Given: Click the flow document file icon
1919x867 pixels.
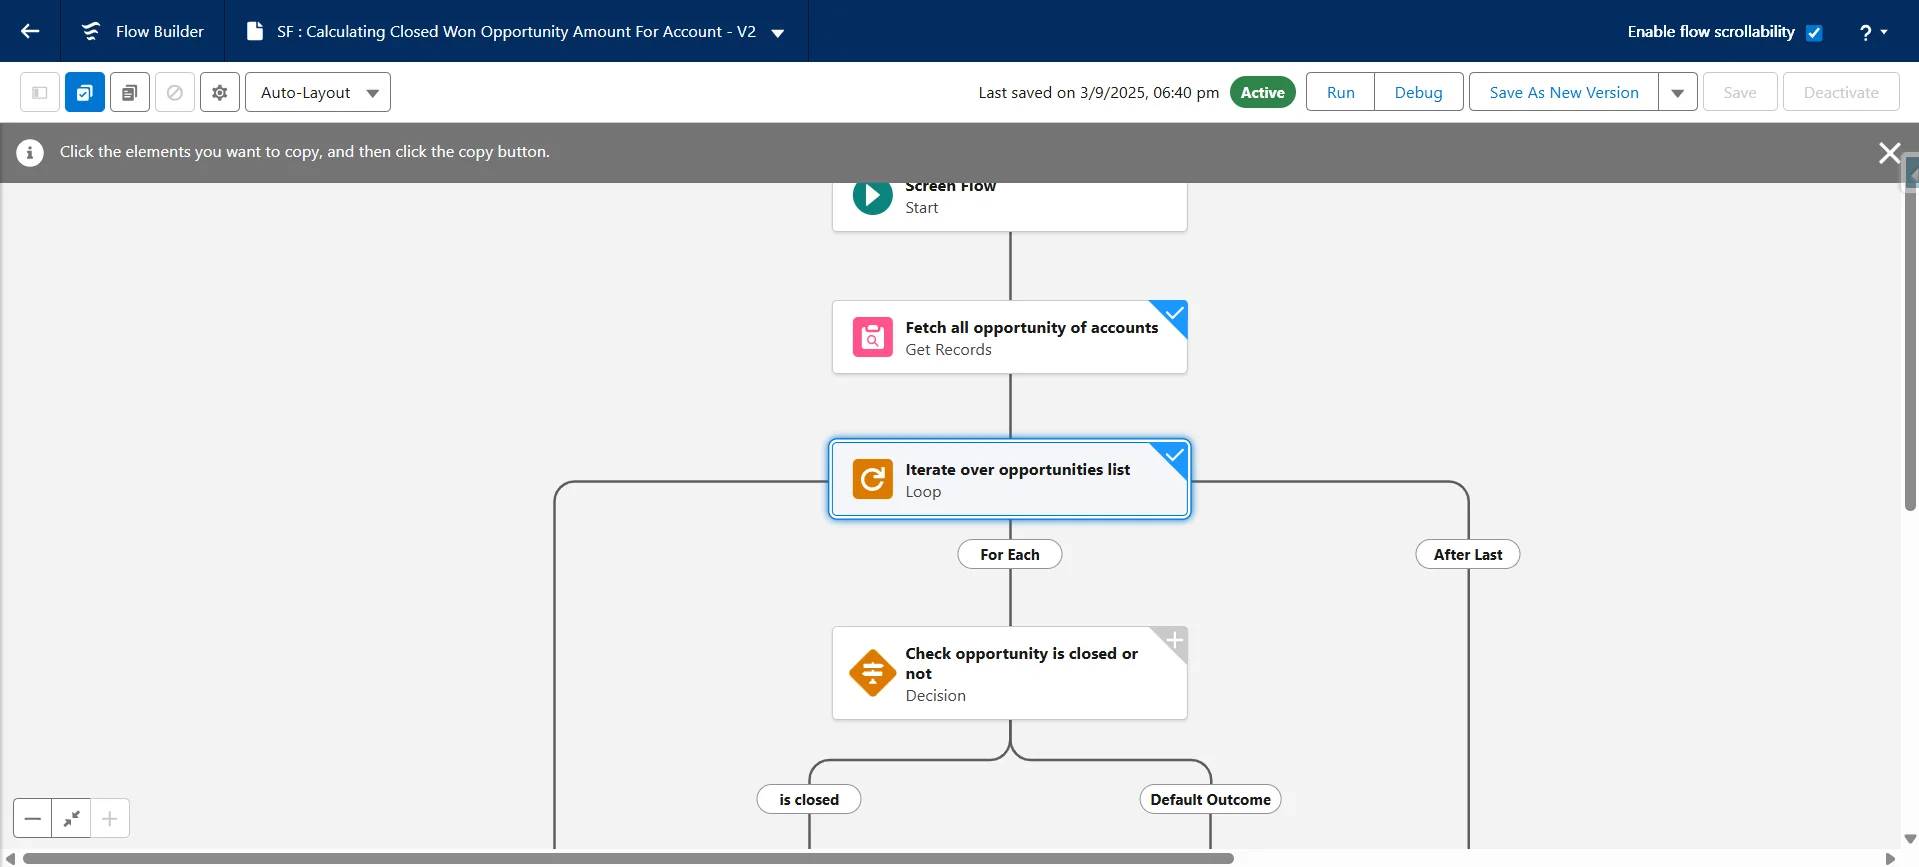Looking at the screenshot, I should [x=255, y=31].
